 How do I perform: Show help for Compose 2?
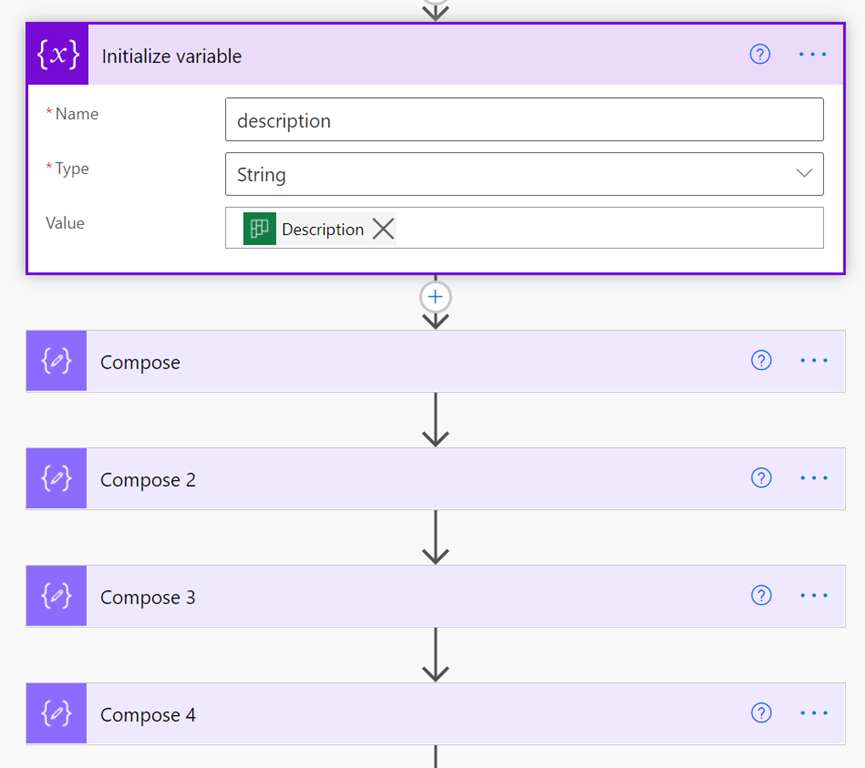coord(761,479)
